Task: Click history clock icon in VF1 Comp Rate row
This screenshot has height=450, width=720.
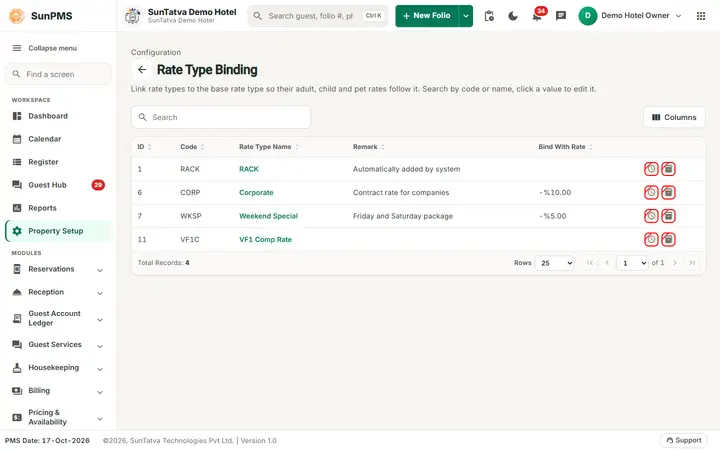Action: point(651,239)
